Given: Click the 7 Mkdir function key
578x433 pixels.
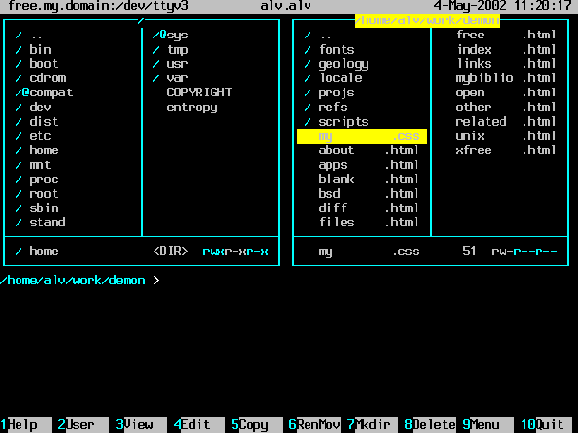Looking at the screenshot, I should [x=372, y=425].
